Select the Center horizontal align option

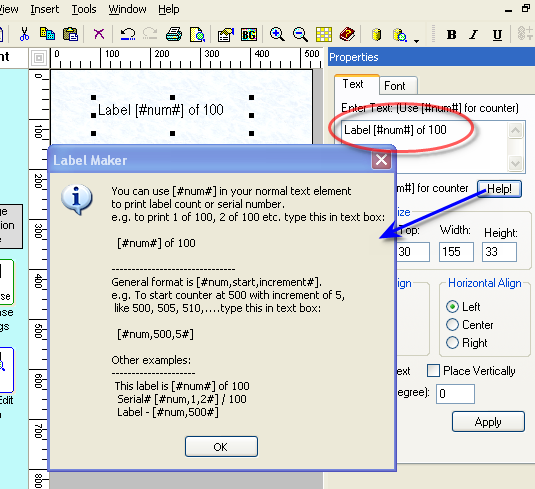point(452,325)
